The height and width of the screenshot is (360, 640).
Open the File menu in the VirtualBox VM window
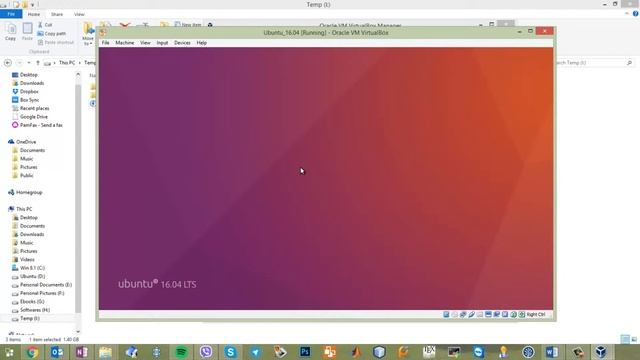pyautogui.click(x=105, y=42)
